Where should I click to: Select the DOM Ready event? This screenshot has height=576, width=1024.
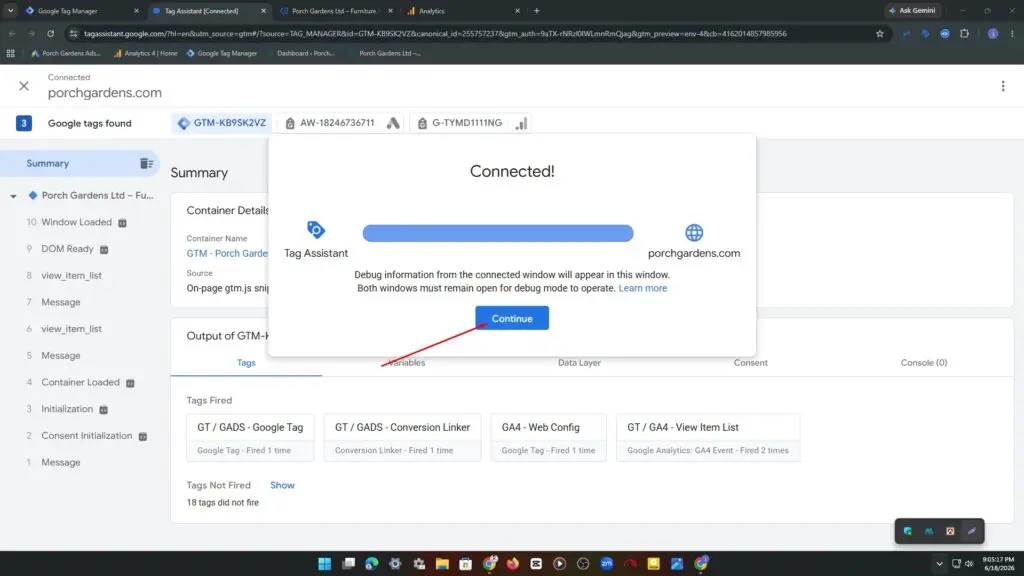(x=67, y=249)
